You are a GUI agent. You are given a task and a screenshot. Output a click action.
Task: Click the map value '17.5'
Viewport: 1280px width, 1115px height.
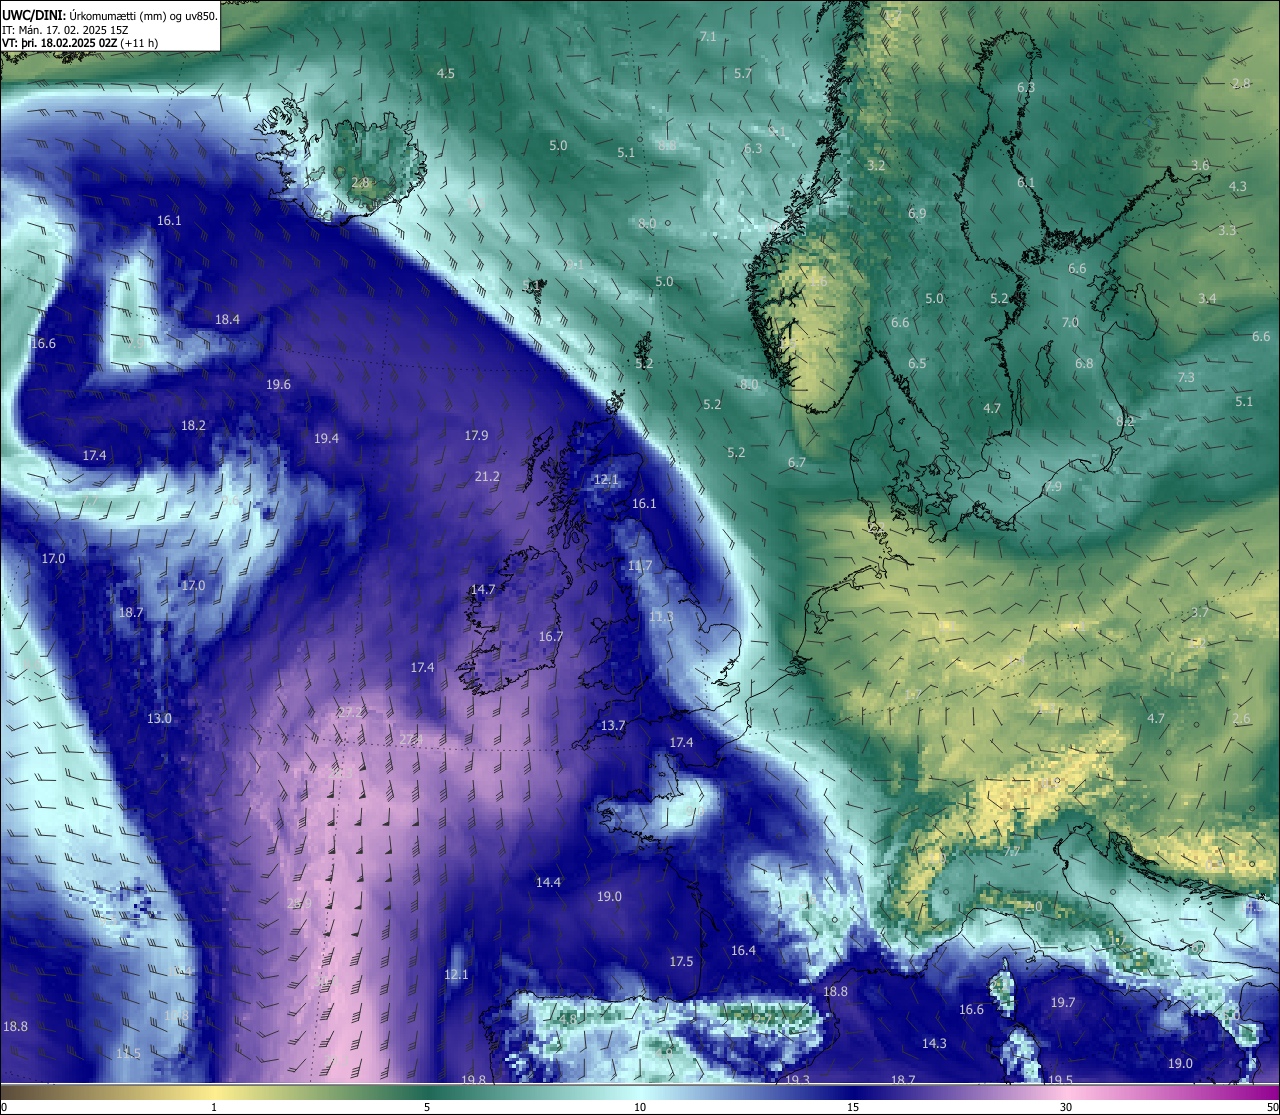tap(681, 962)
